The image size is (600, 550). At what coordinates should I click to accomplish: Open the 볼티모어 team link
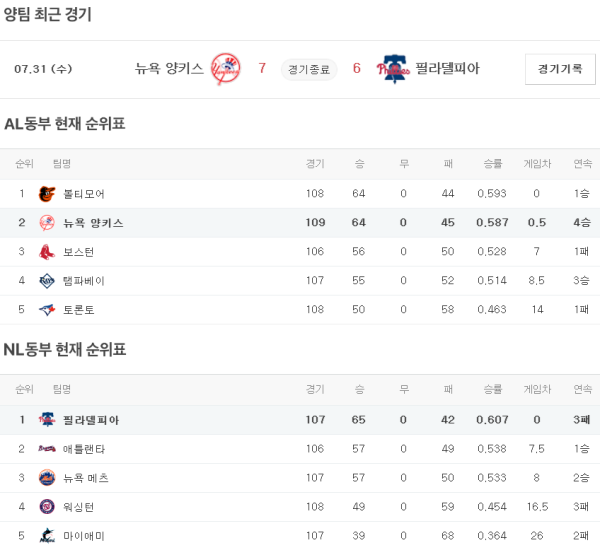click(x=84, y=194)
